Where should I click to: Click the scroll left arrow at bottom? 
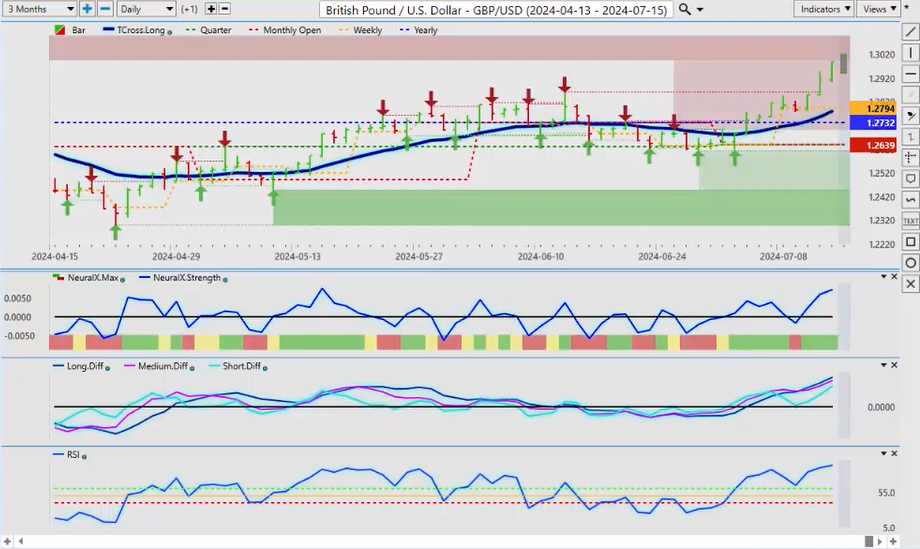(x=21, y=541)
